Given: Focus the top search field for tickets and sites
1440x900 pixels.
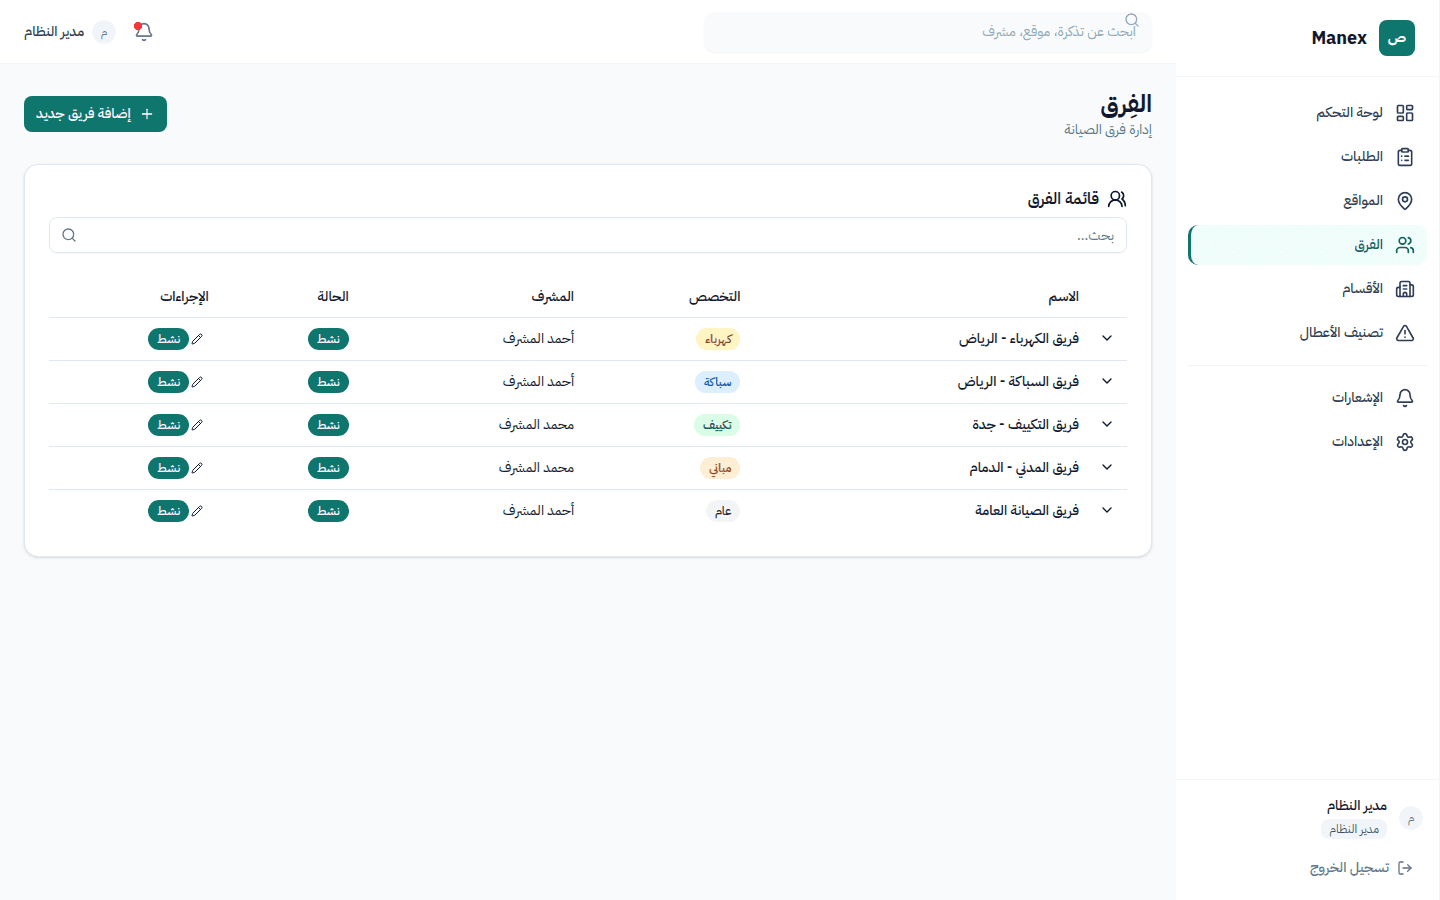Looking at the screenshot, I should tap(928, 32).
